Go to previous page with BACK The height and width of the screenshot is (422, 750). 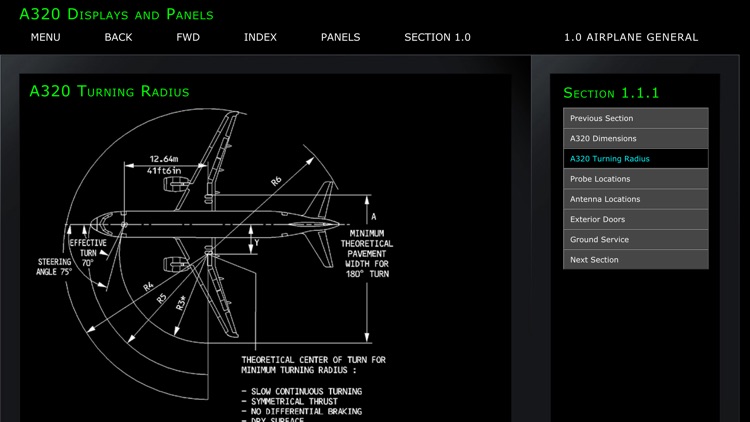tap(118, 37)
